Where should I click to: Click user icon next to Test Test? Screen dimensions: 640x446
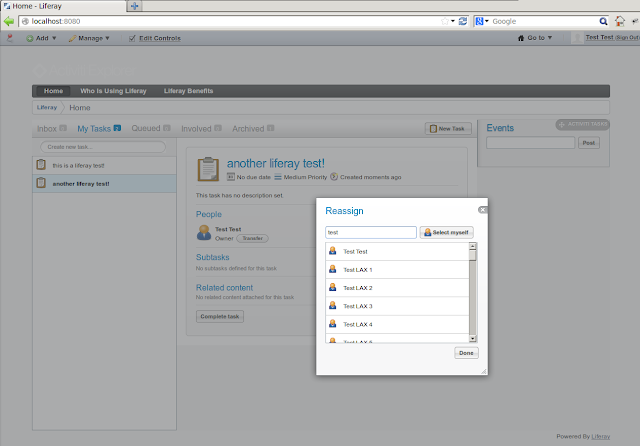pos(333,251)
